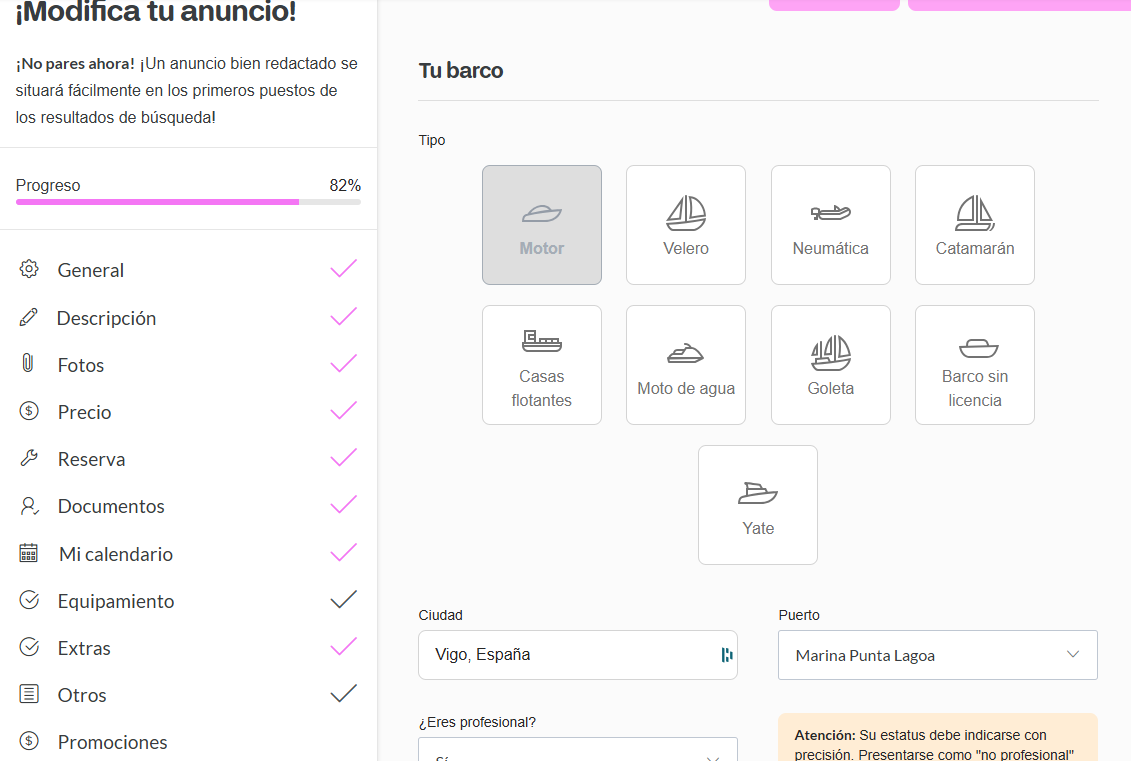This screenshot has height=761, width=1131.
Task: Choose the Neumática inflatable boat icon
Action: pos(830,213)
